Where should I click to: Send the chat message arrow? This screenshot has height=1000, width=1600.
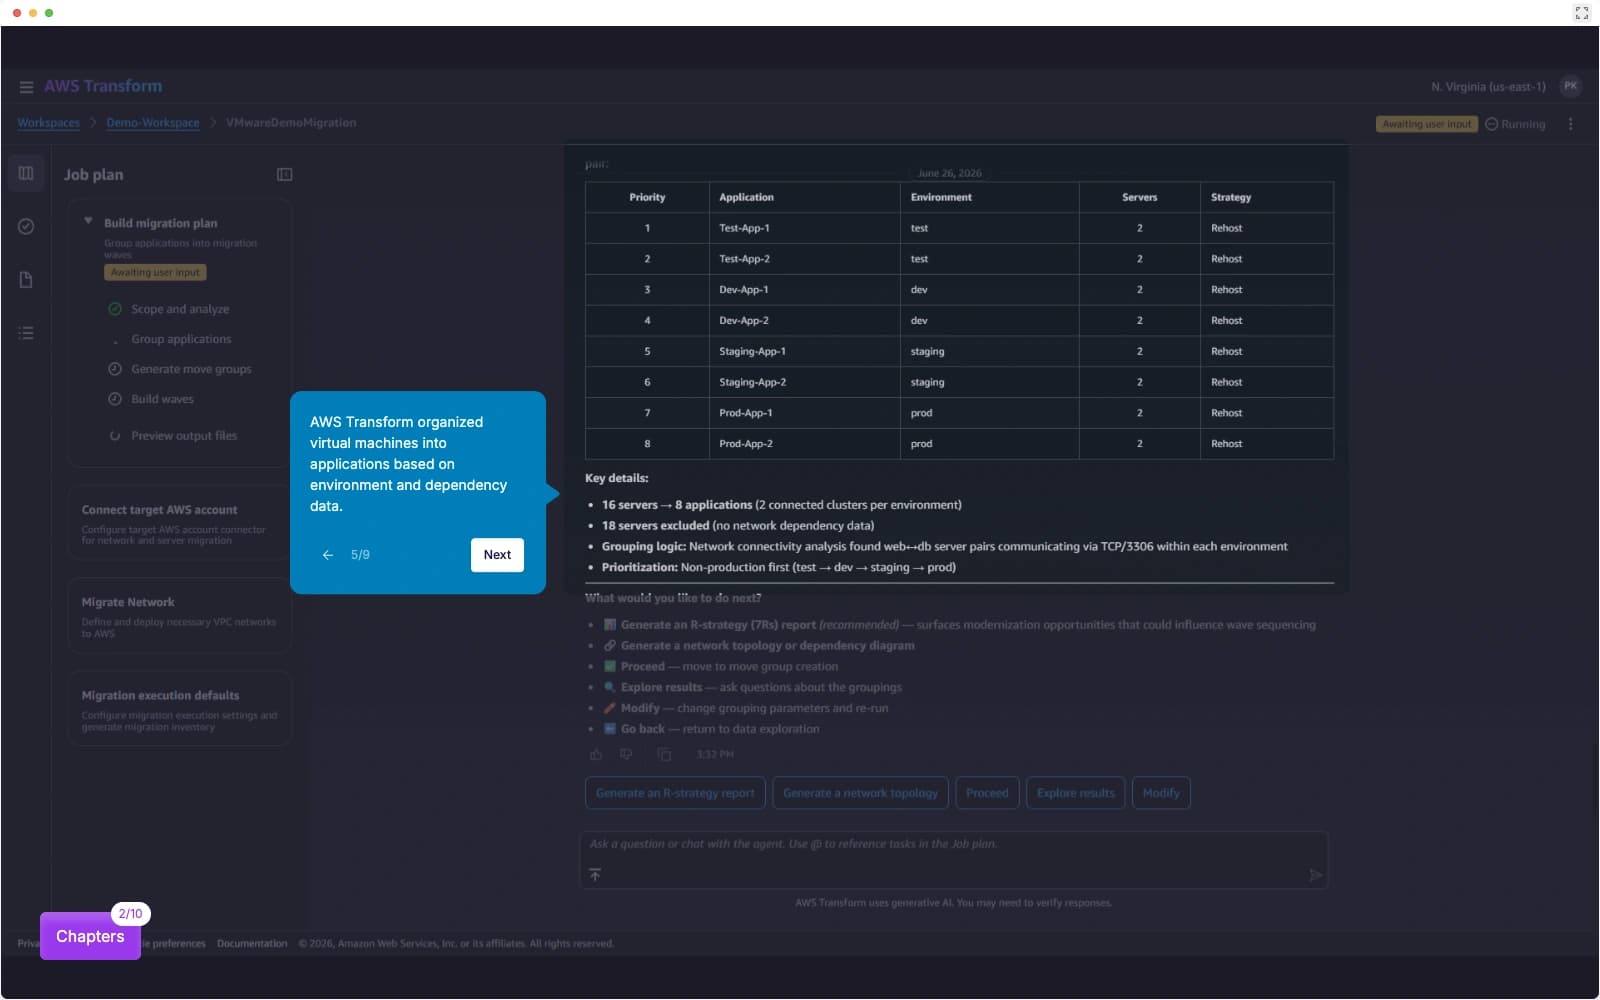click(x=1315, y=875)
